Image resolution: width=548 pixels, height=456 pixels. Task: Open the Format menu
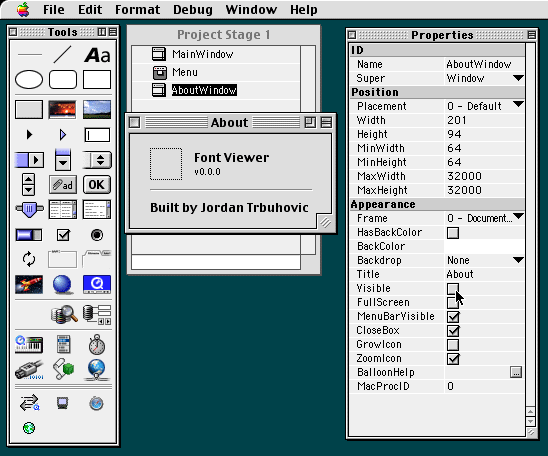[x=137, y=9]
